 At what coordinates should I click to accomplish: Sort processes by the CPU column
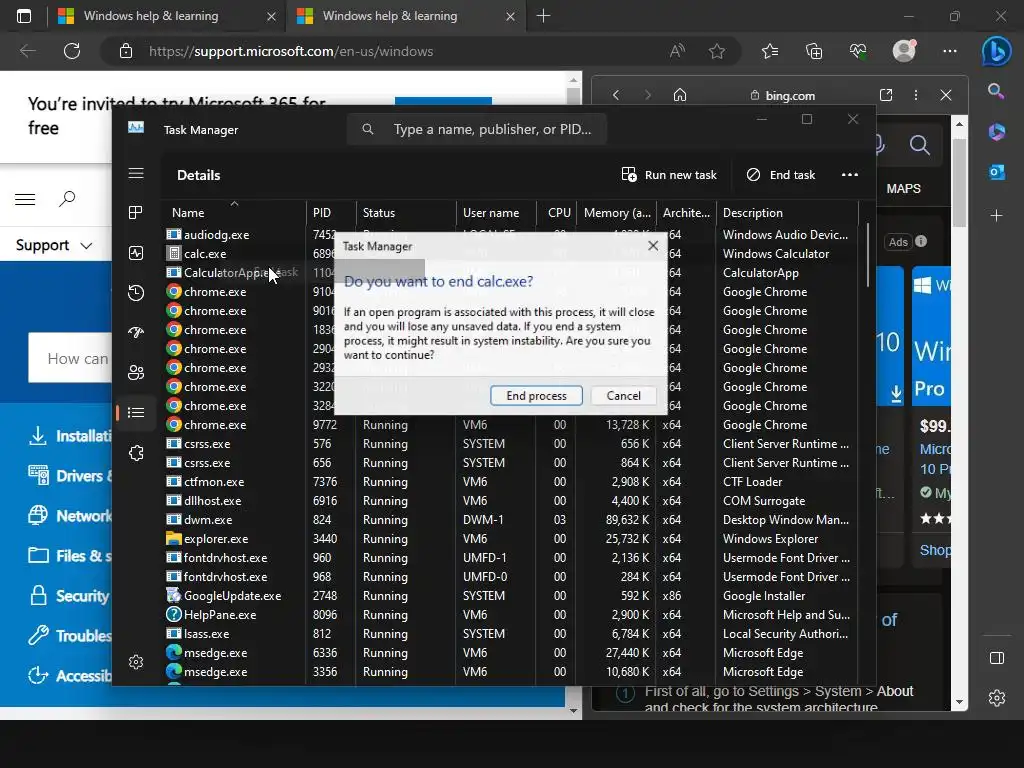coord(559,212)
